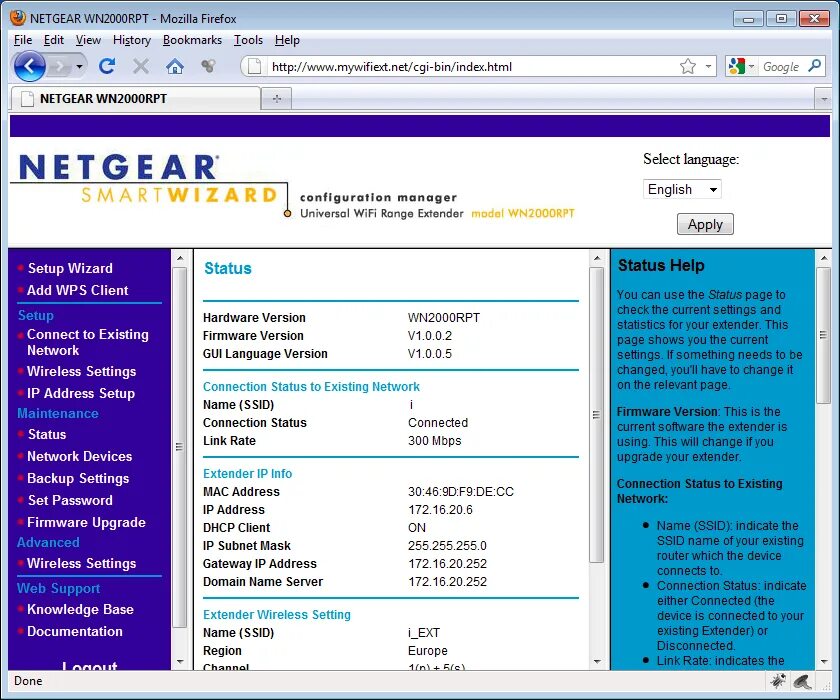The height and width of the screenshot is (700, 840).
Task: Click the Region value Europe
Action: click(428, 651)
